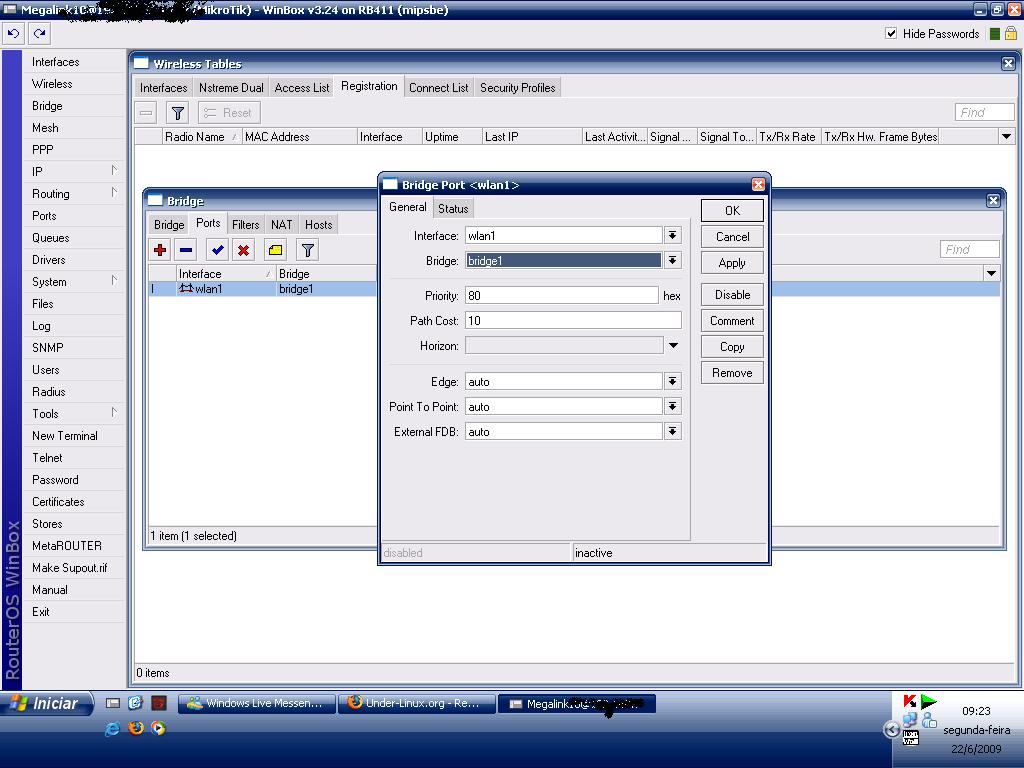Expand the External FDB dropdown
1024x768 pixels.
point(673,432)
